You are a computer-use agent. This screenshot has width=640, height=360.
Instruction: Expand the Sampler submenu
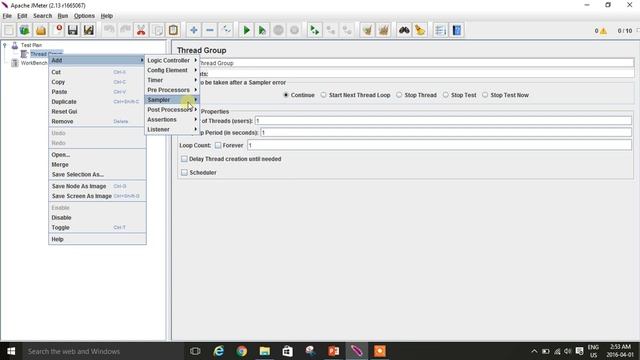click(172, 100)
